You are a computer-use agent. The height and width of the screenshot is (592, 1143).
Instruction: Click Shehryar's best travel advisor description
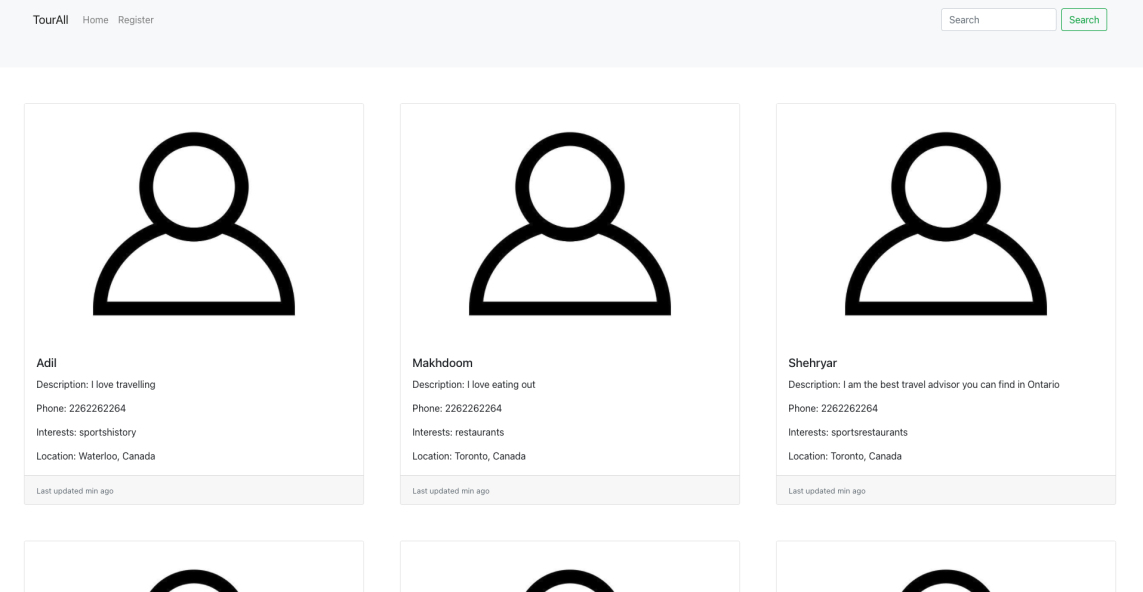coord(924,384)
